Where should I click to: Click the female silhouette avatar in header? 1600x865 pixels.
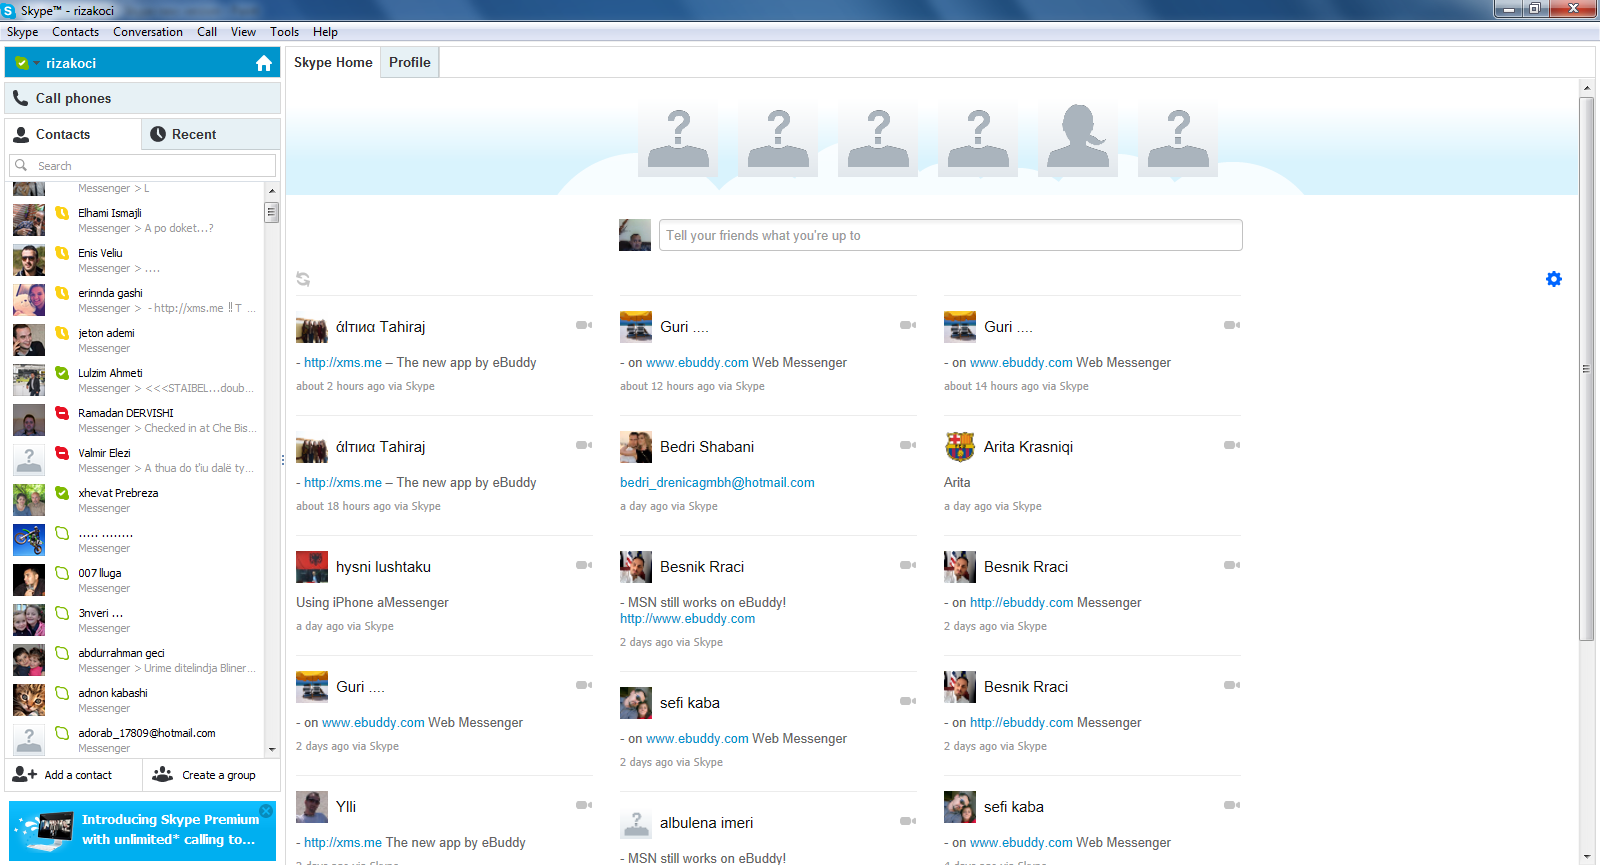tap(1078, 137)
